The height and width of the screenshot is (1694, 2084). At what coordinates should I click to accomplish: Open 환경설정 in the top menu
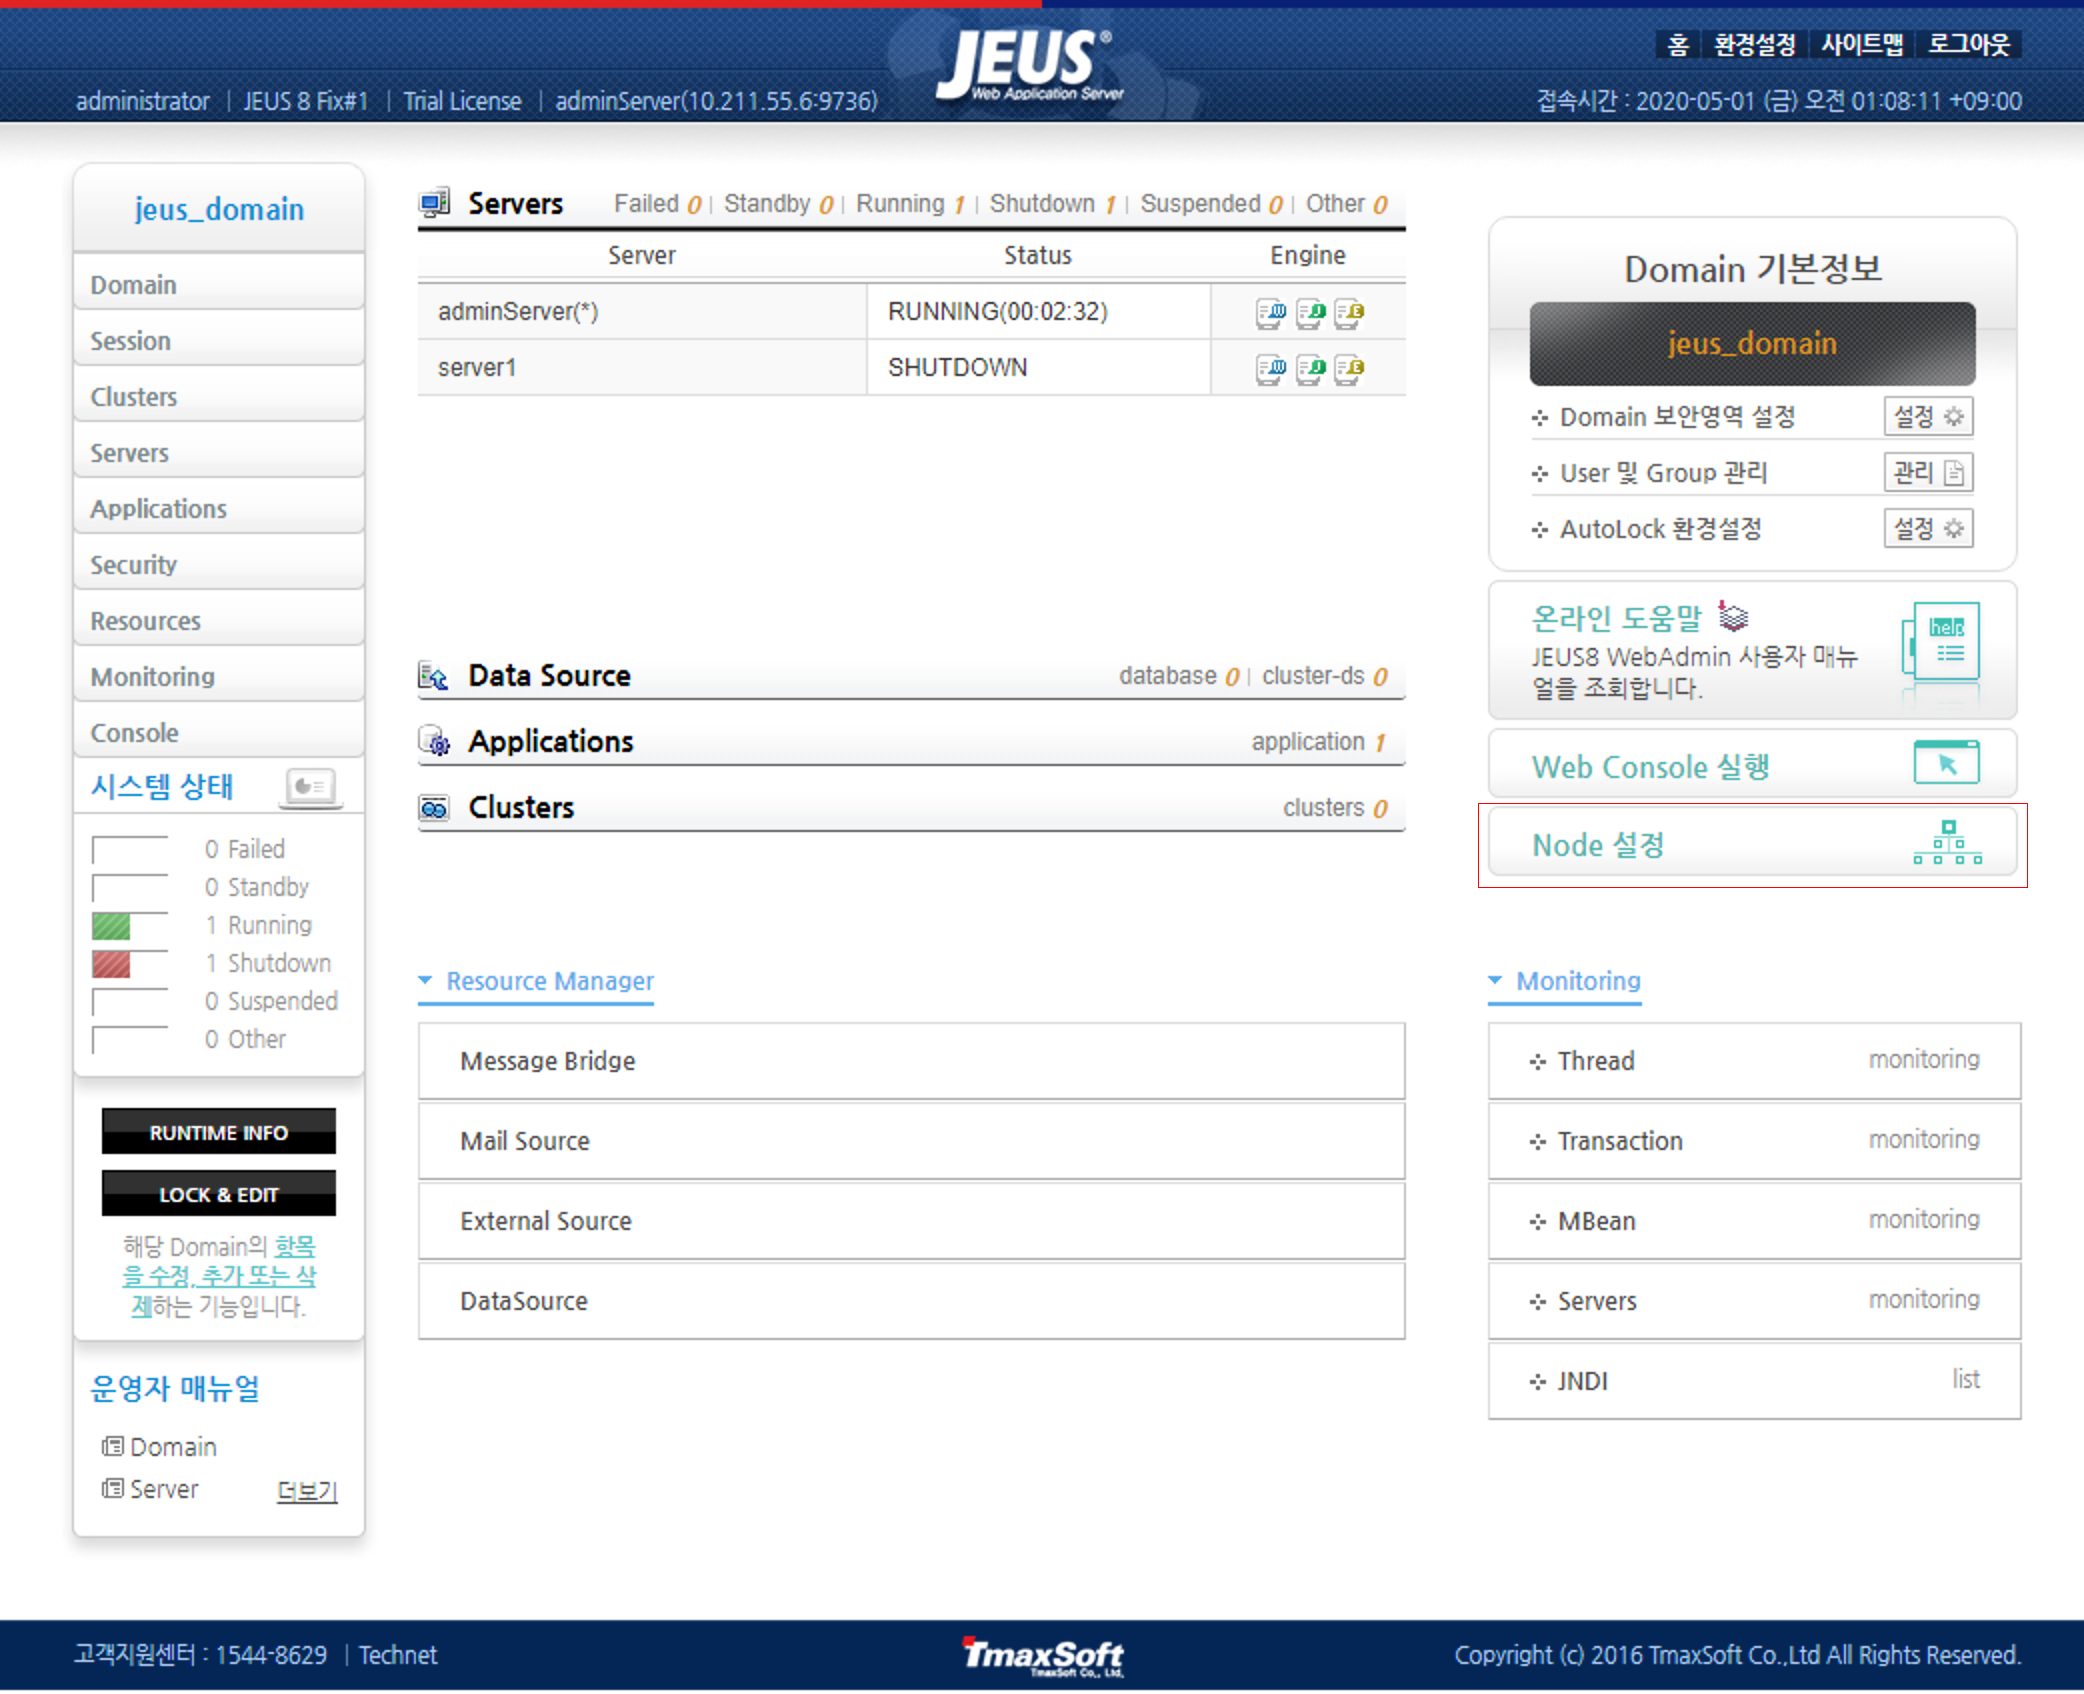[1754, 45]
